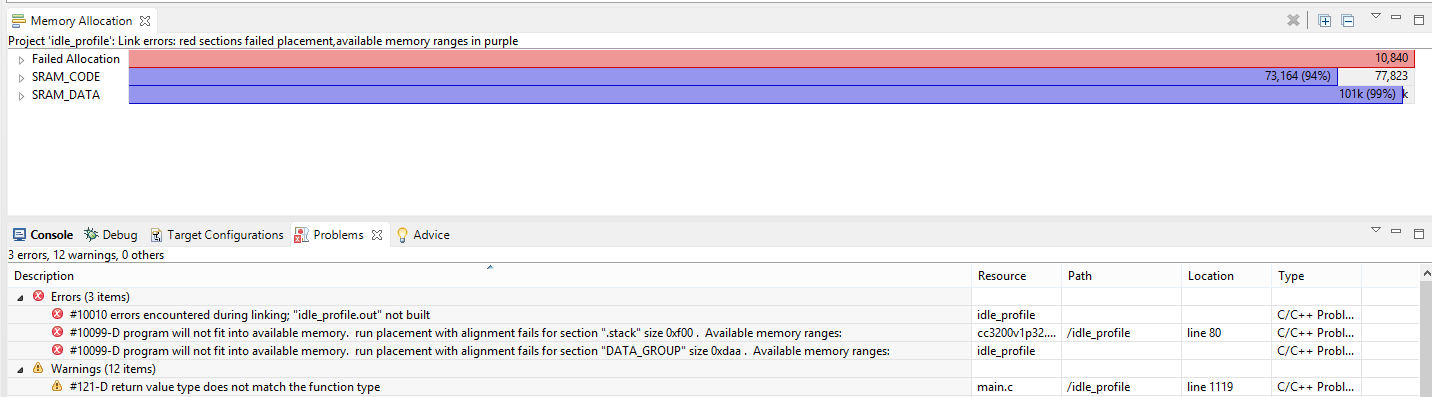Click the Expand All icon in Memory Allocation

[1324, 20]
